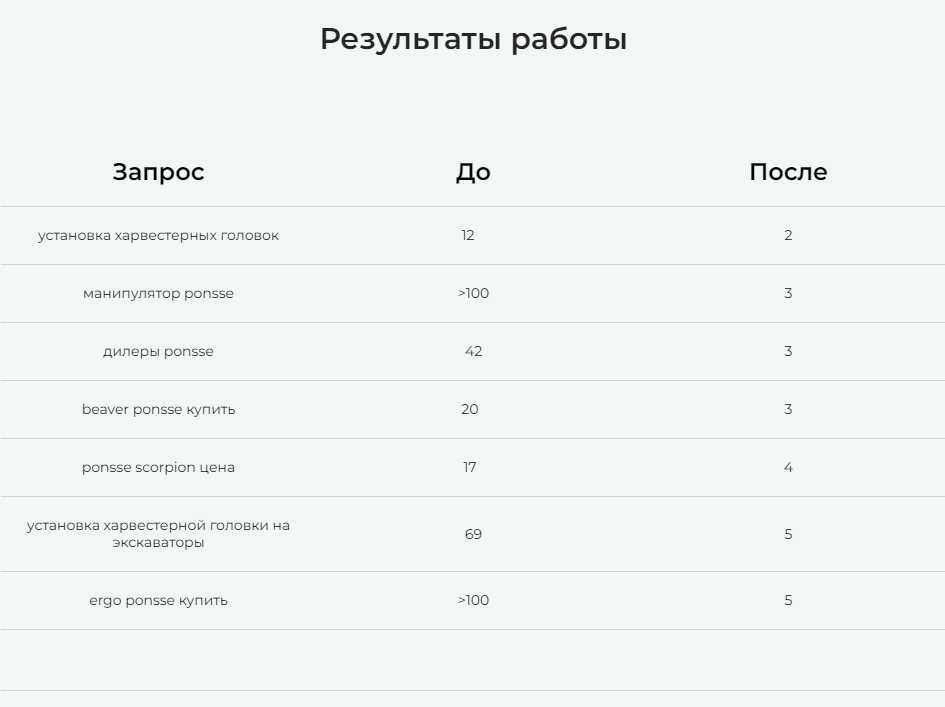Click the "beaver ponsse купить" query
The width and height of the screenshot is (945, 707).
point(158,410)
